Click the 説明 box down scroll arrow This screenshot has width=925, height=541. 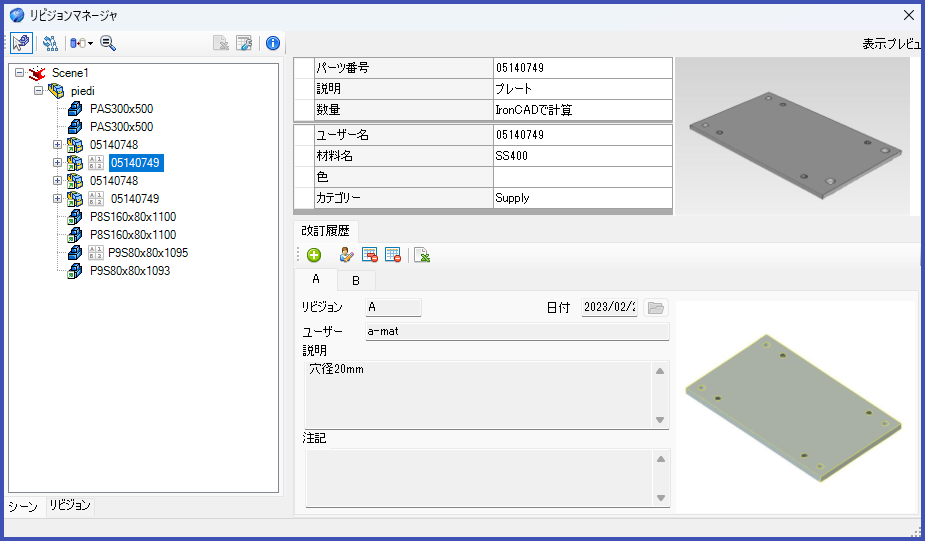(660, 420)
